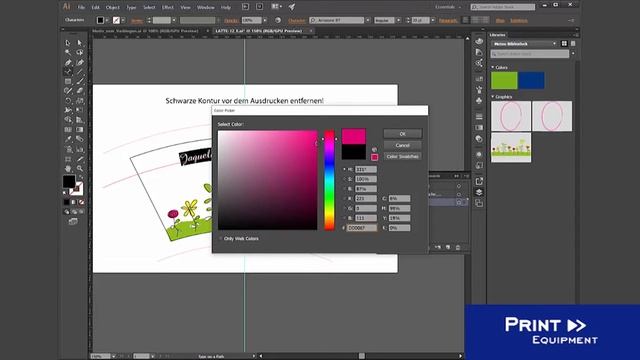Click the recolor artwork globe icon
The height and width of the screenshot is (360, 640).
pyautogui.click(x=278, y=20)
